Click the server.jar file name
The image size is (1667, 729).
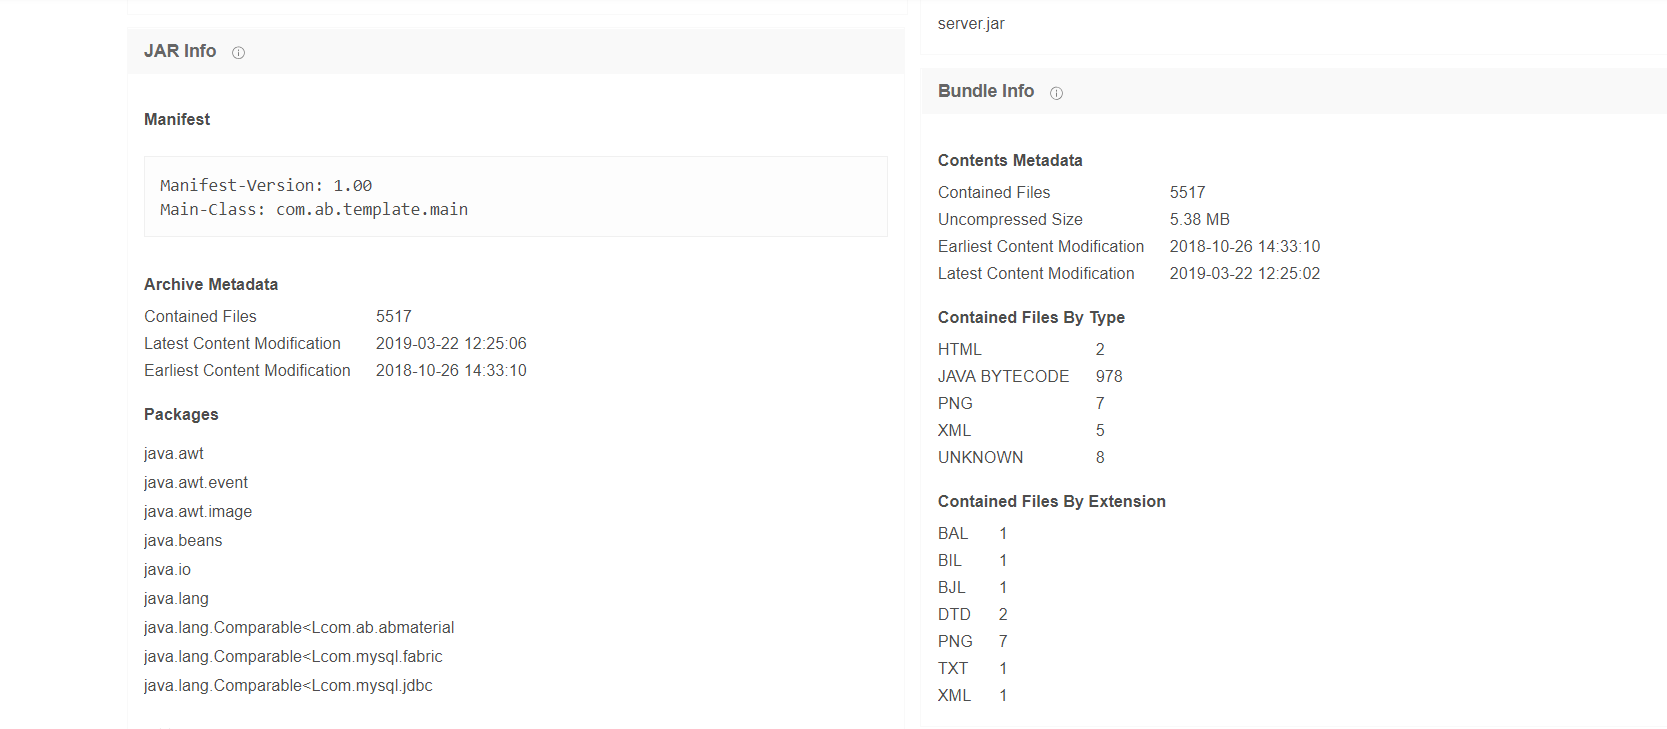pyautogui.click(x=970, y=24)
